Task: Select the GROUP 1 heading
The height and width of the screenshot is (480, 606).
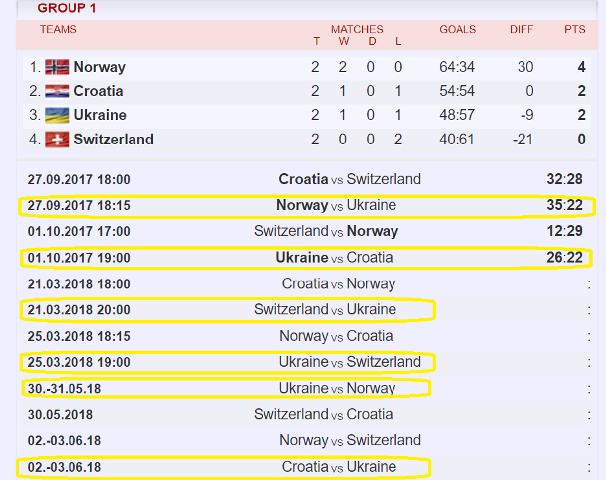Action: pos(66,8)
